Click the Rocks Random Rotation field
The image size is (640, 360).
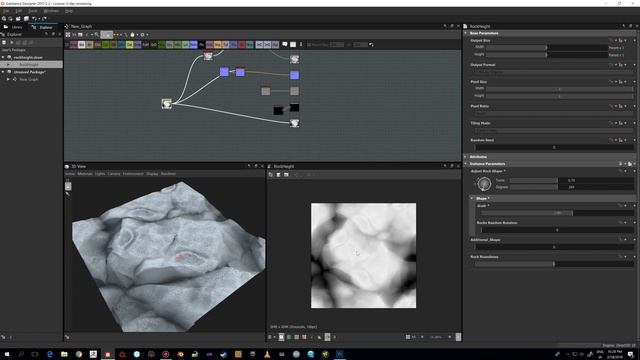click(557, 230)
